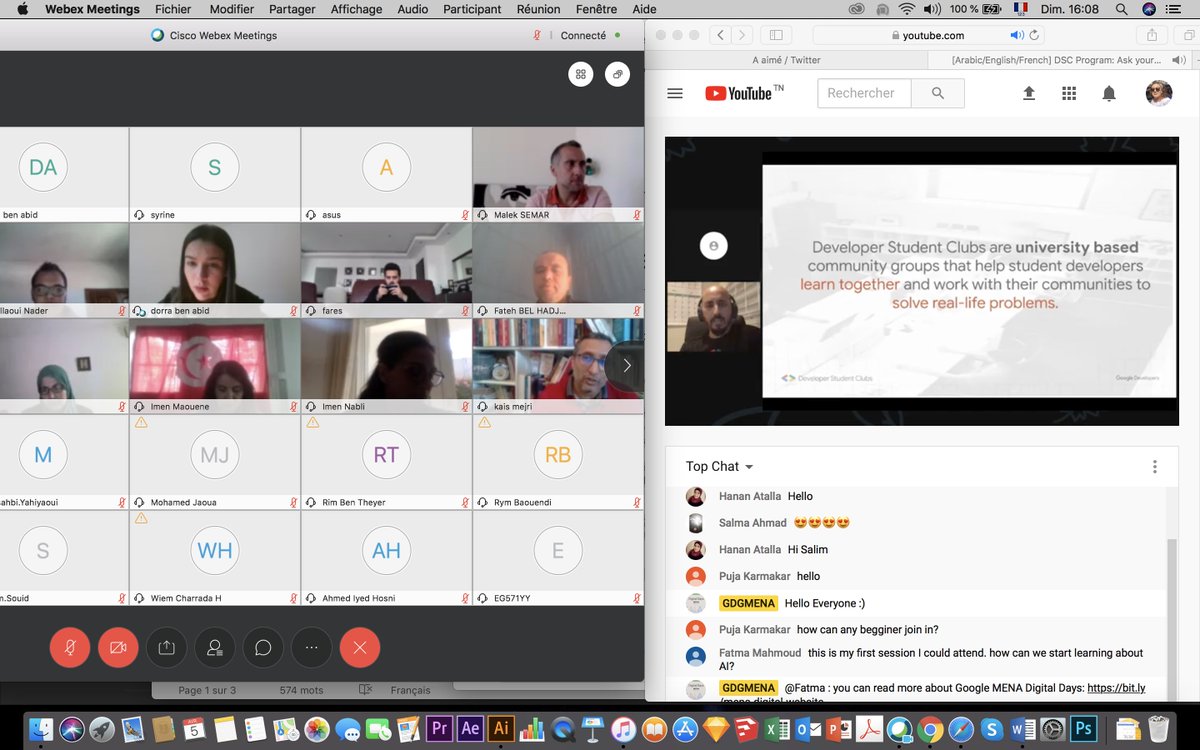This screenshot has height=750, width=1200.
Task: Open YouTube account avatar menu
Action: [1159, 93]
